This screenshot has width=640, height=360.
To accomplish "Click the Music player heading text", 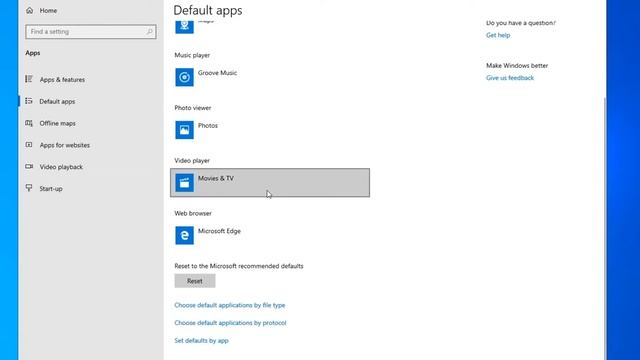I will click(192, 55).
